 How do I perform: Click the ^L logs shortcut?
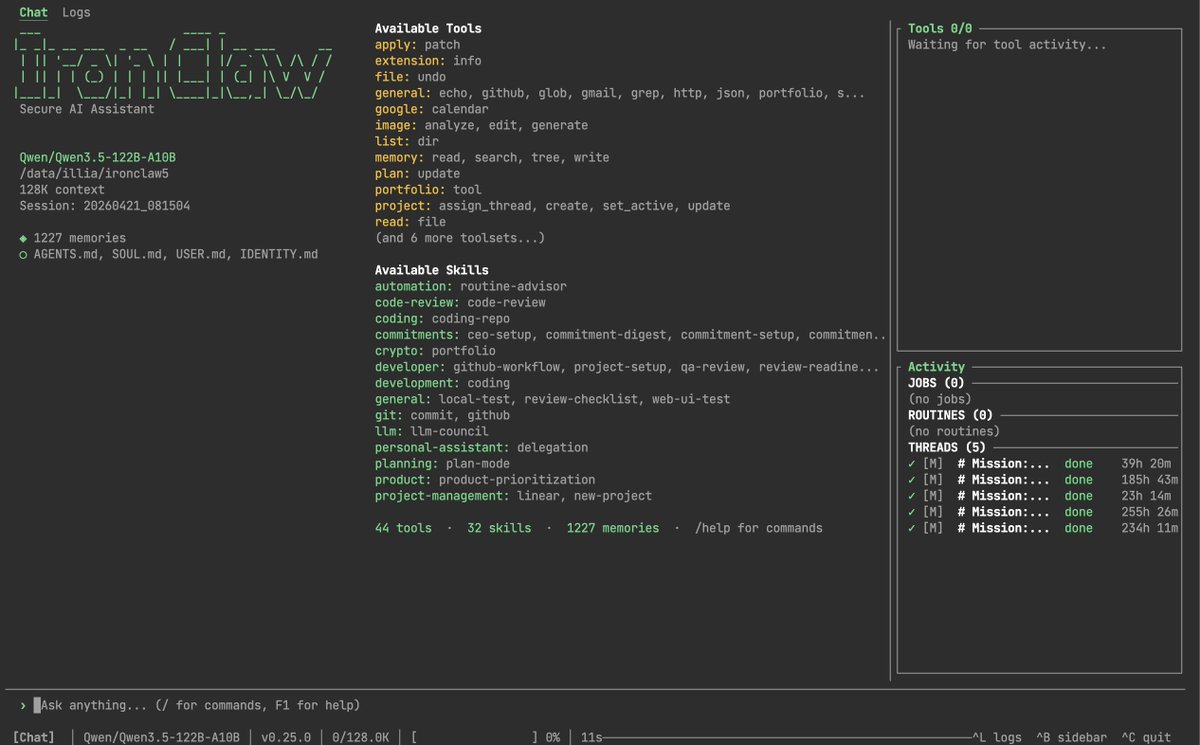tap(997, 737)
